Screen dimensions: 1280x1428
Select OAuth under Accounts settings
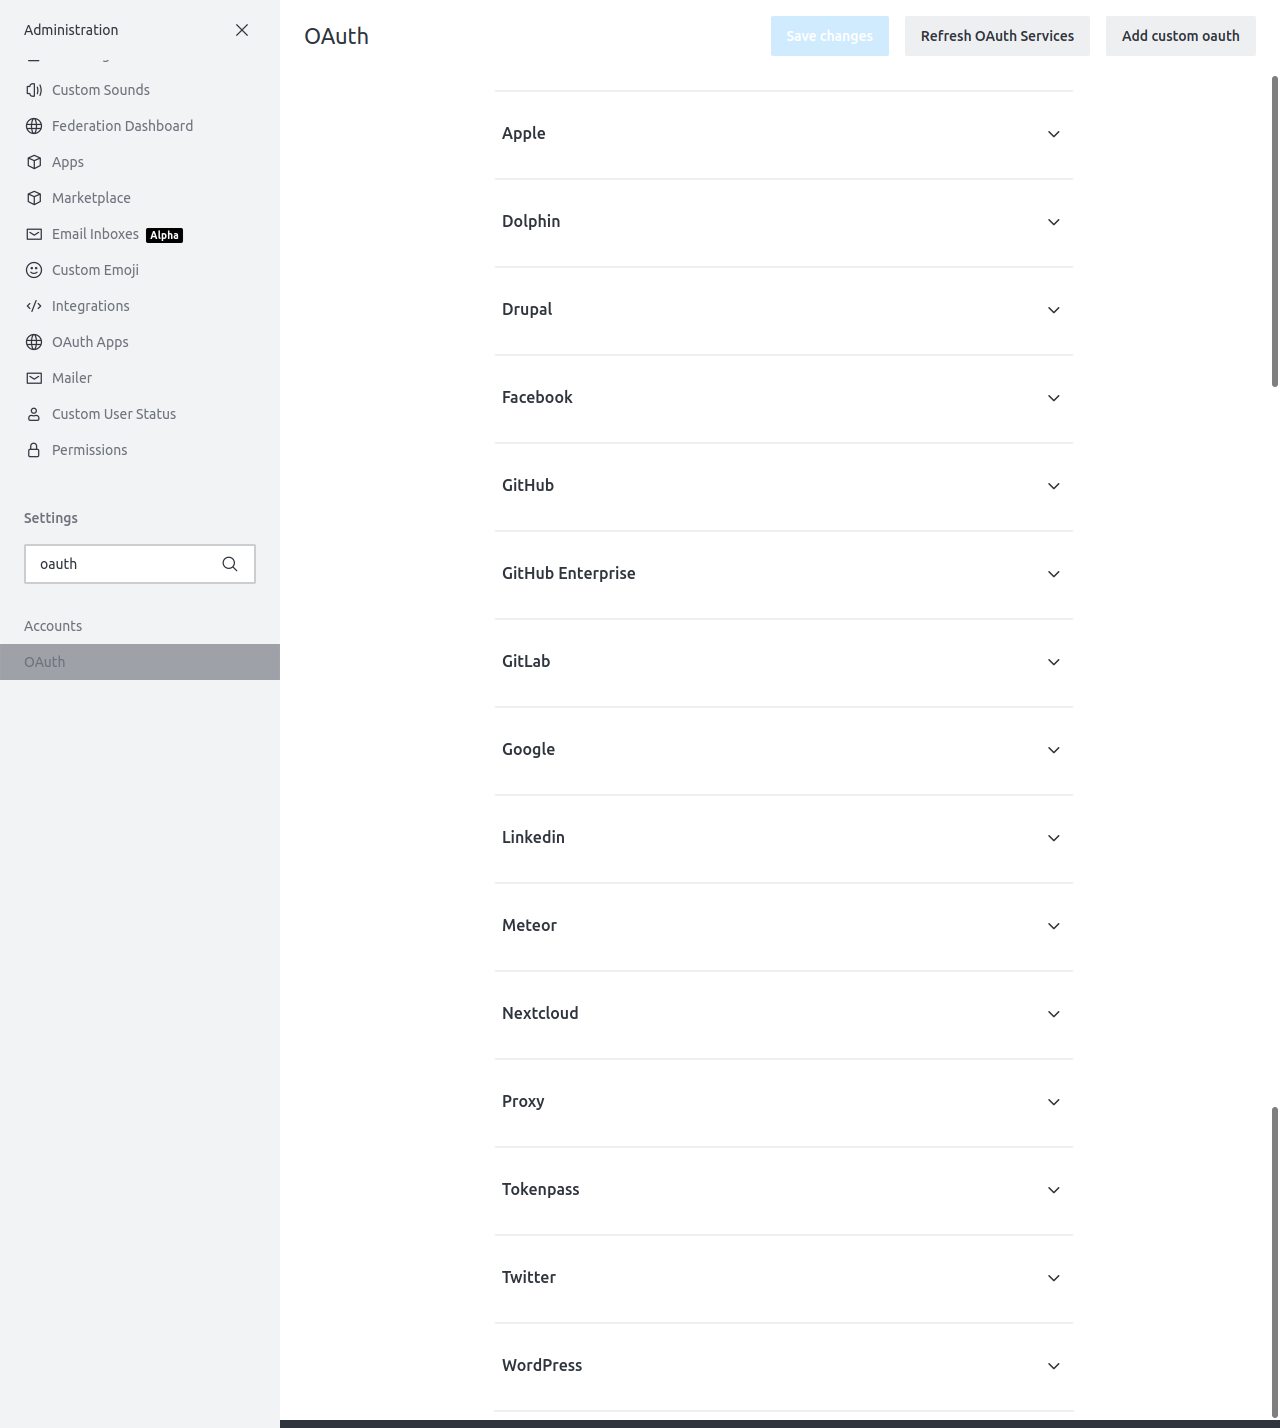point(42,661)
